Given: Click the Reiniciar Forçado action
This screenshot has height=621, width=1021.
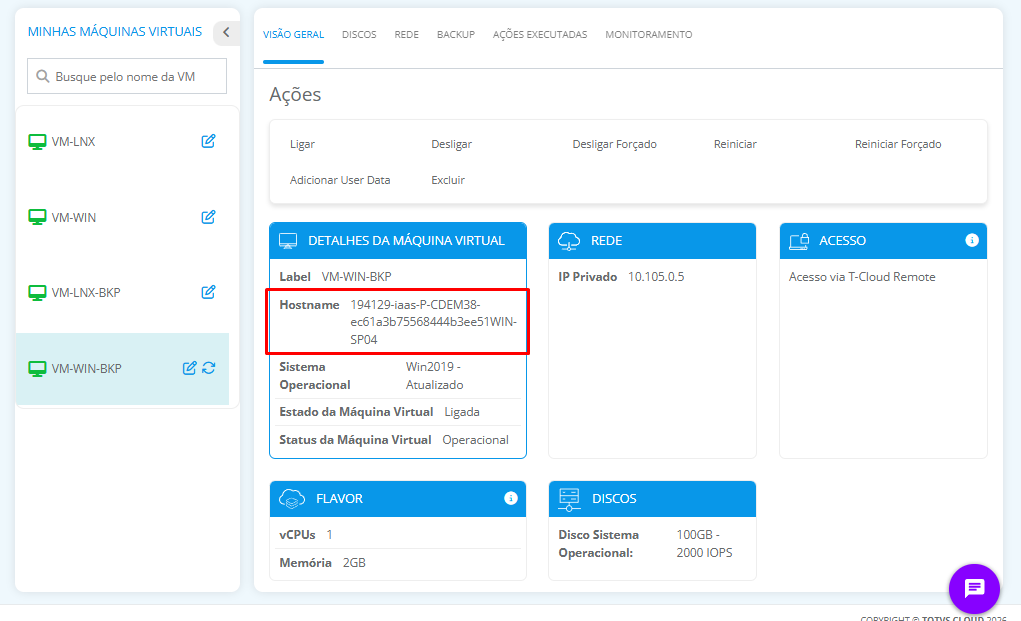Looking at the screenshot, I should (x=898, y=144).
